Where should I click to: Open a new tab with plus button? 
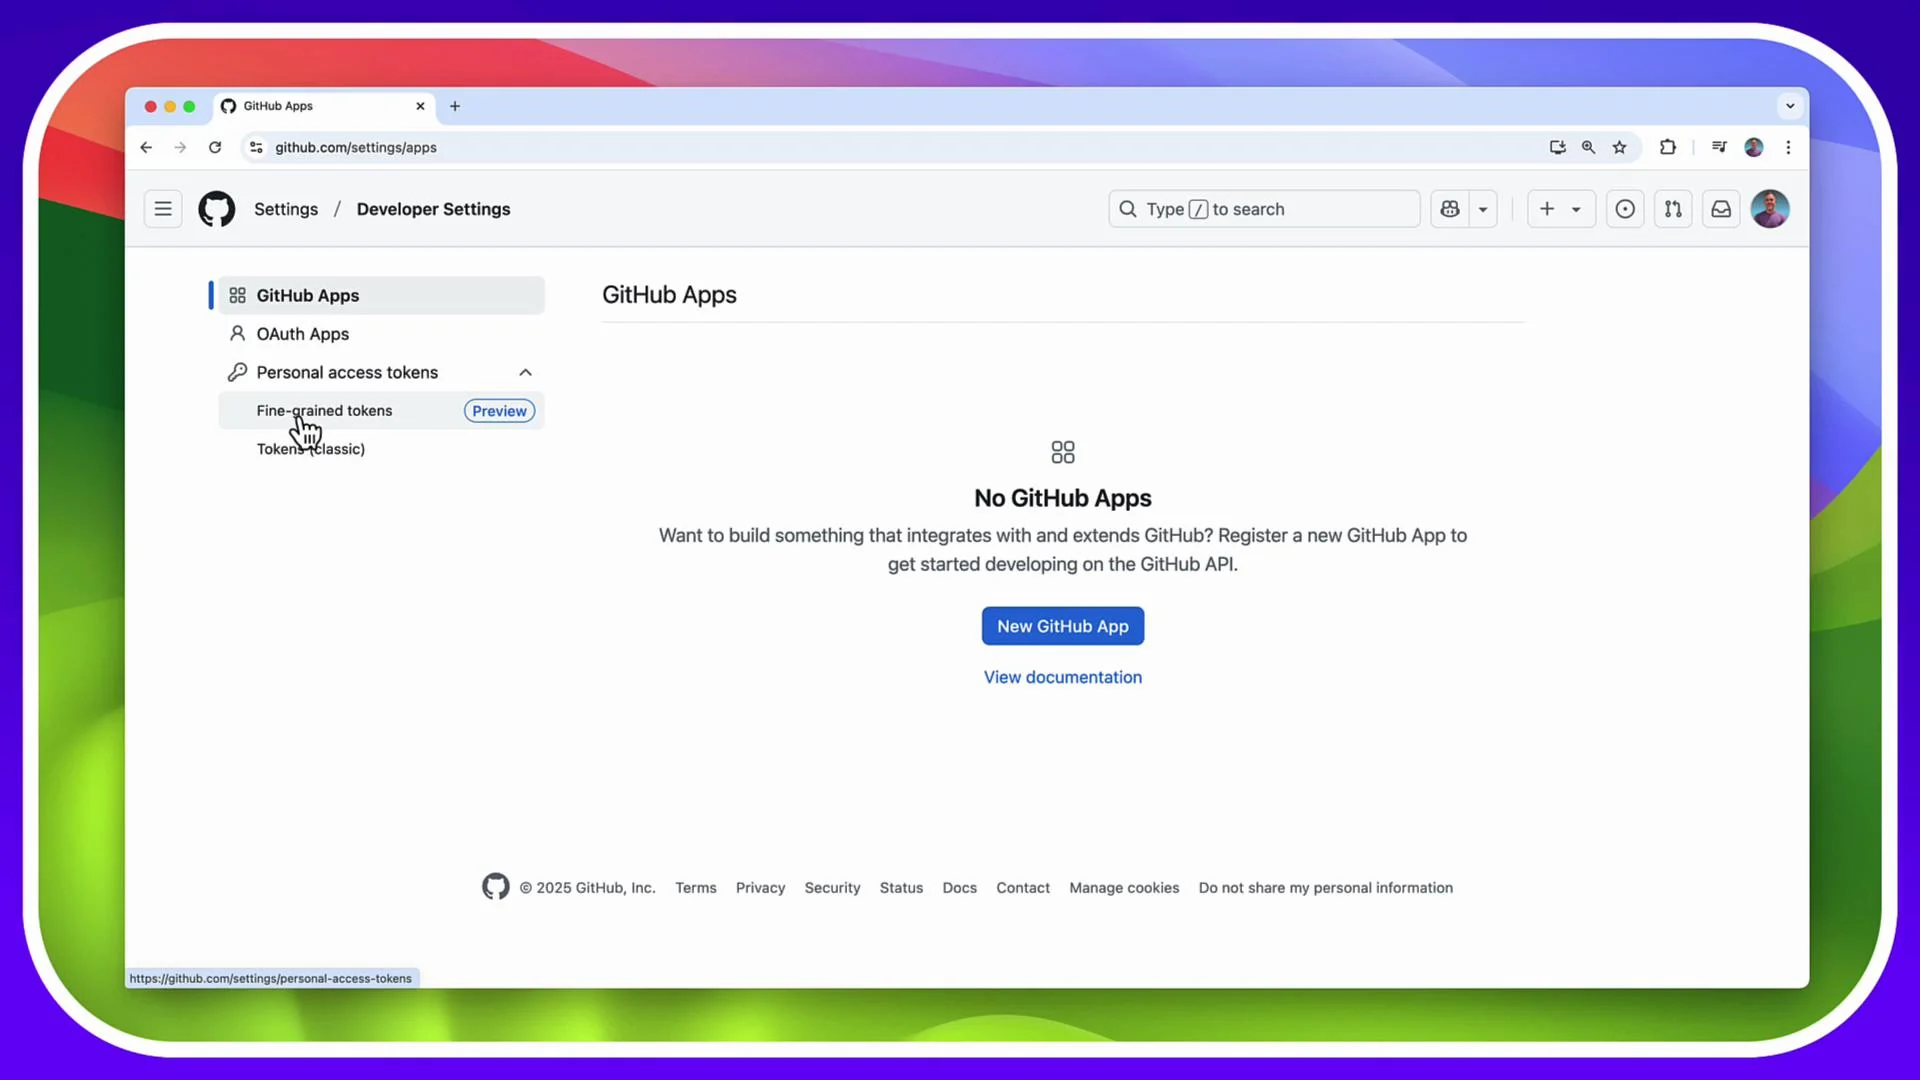[455, 106]
